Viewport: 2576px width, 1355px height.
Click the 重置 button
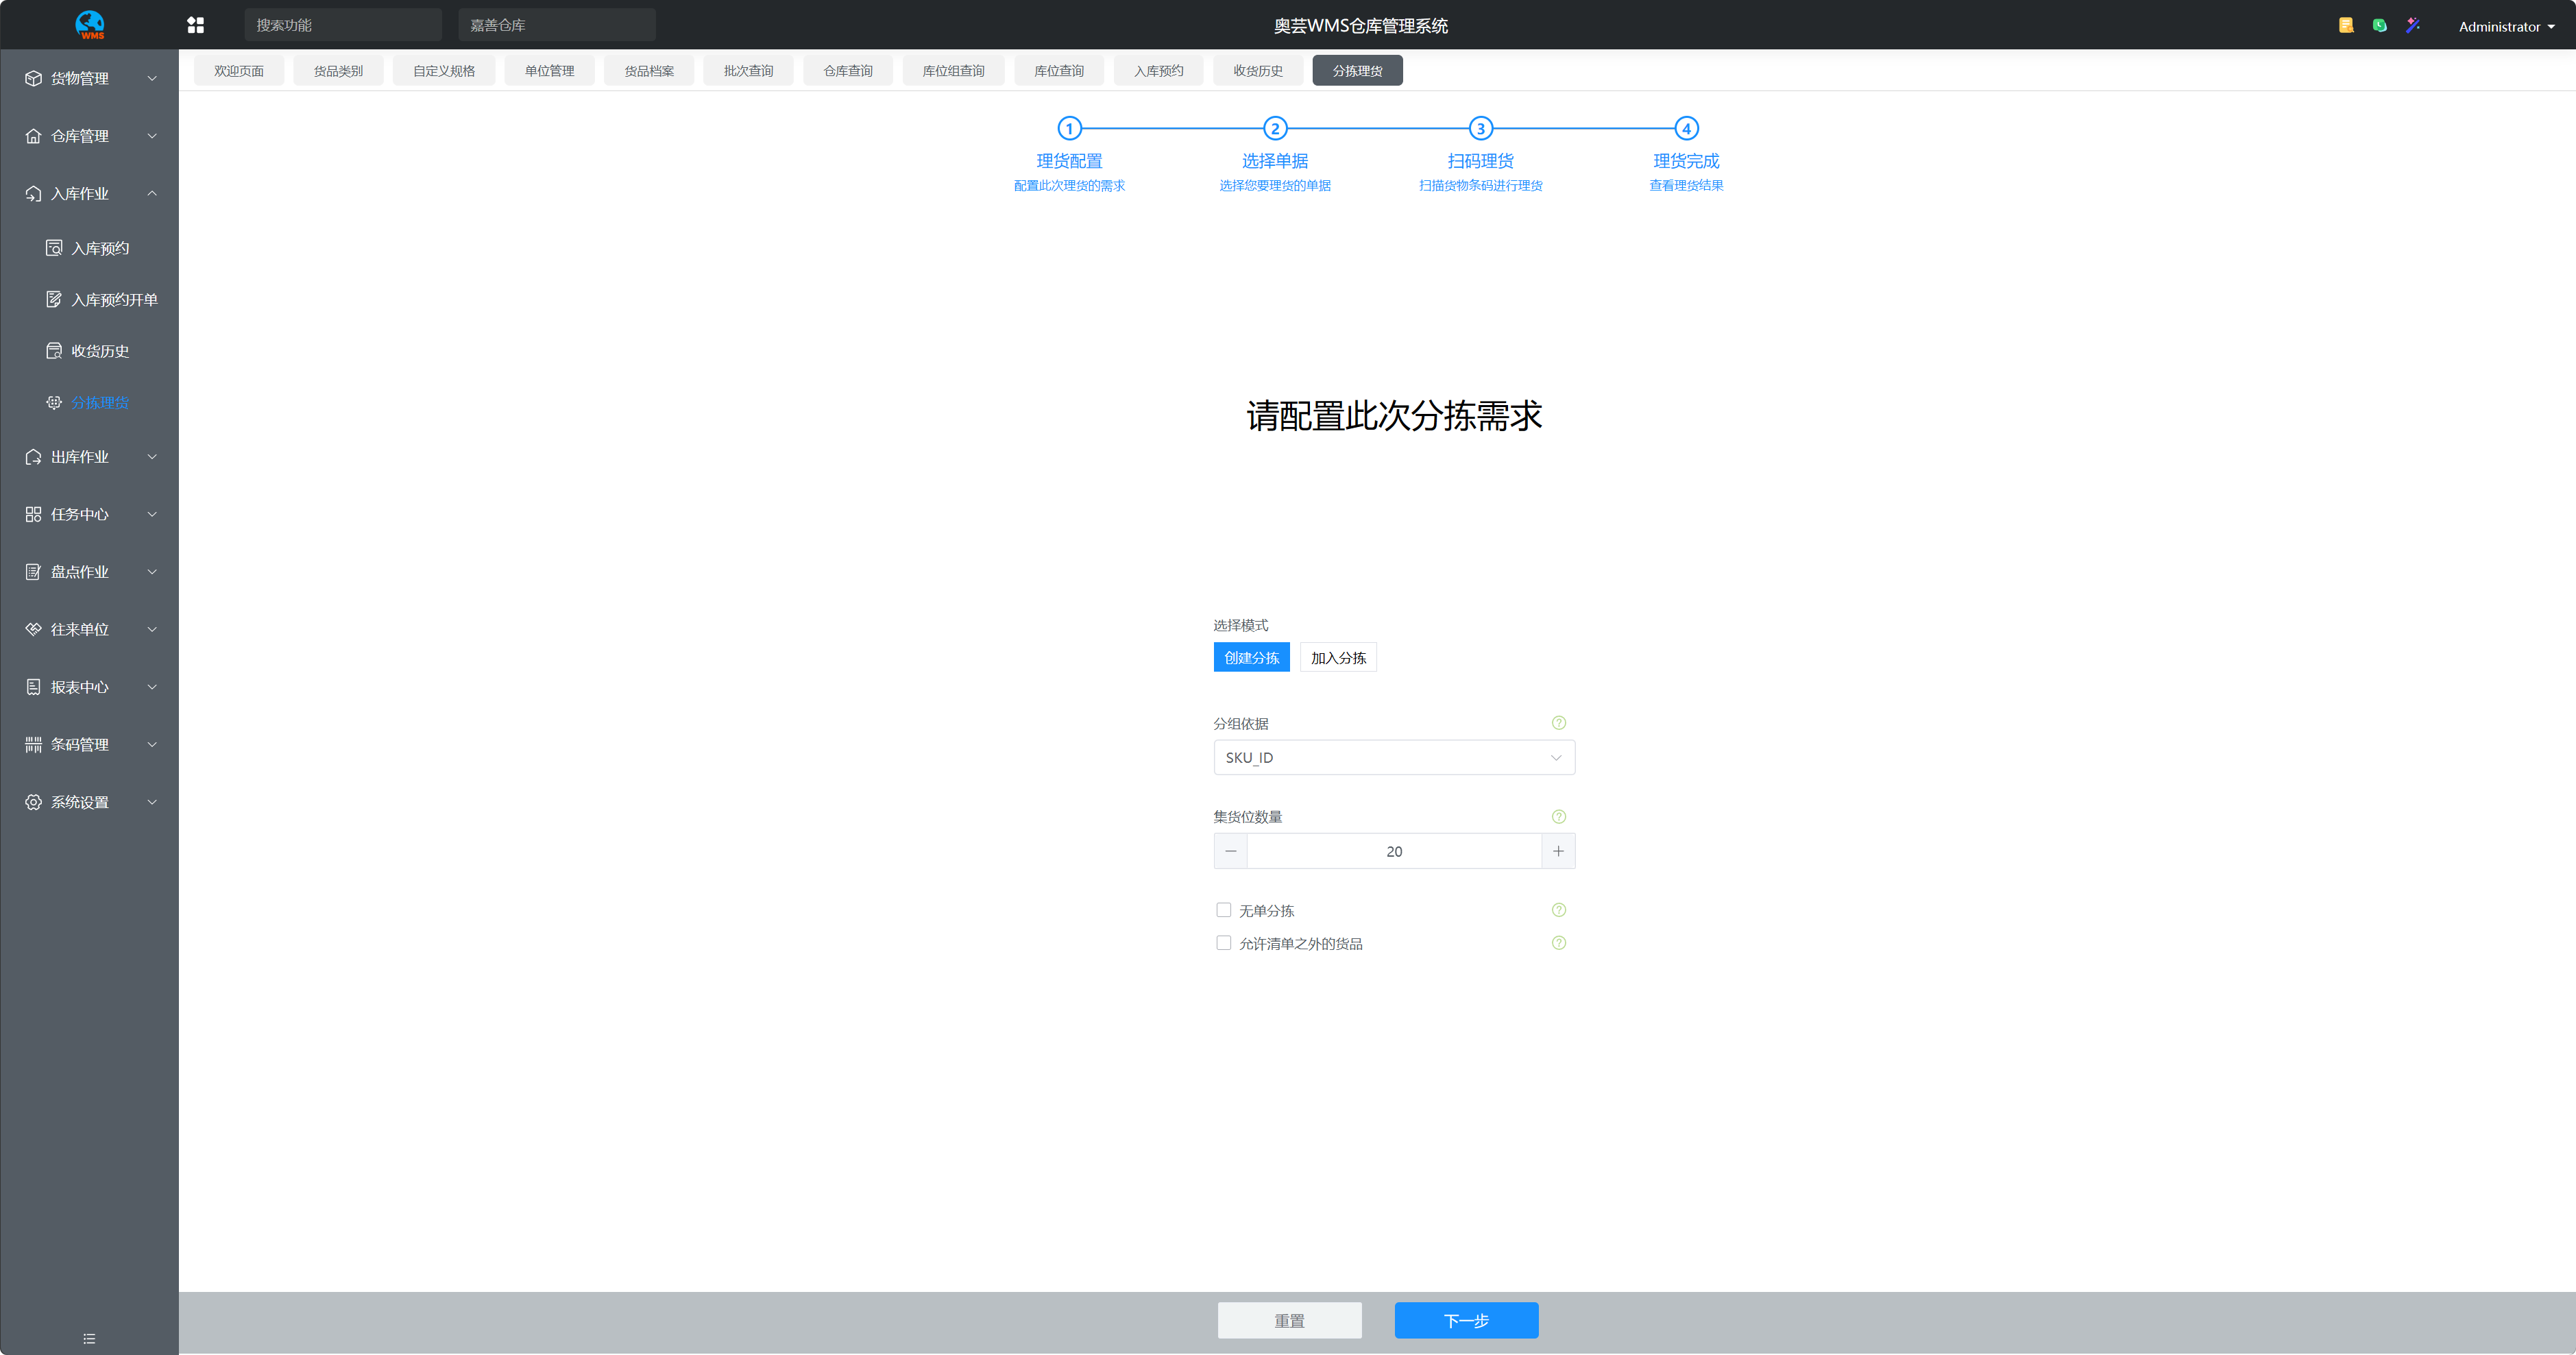tap(1289, 1320)
